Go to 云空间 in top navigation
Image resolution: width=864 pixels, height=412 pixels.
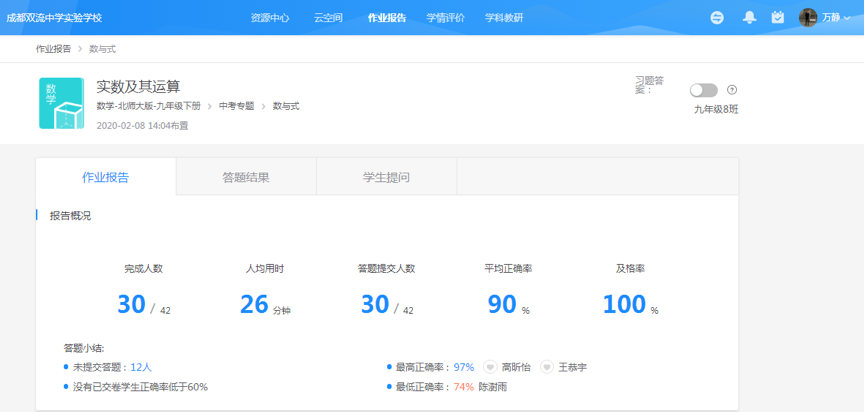click(x=328, y=18)
